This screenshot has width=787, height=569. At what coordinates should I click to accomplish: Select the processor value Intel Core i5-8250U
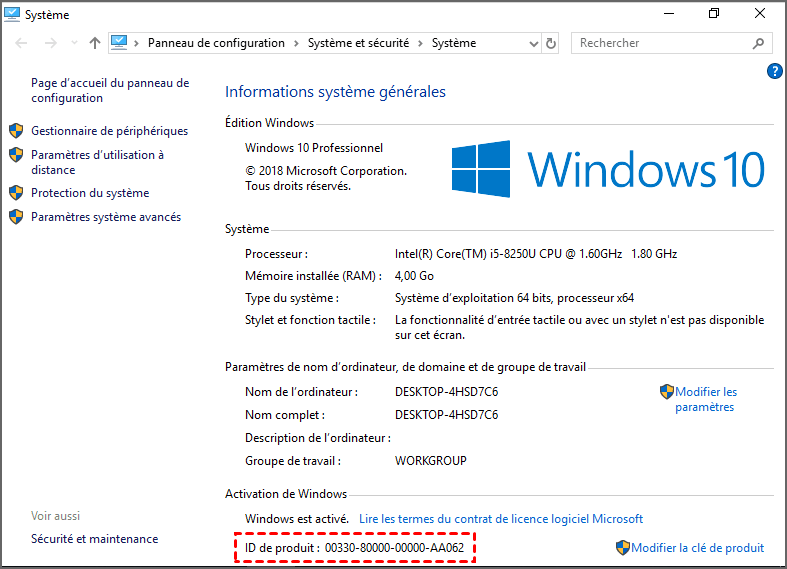(x=536, y=254)
